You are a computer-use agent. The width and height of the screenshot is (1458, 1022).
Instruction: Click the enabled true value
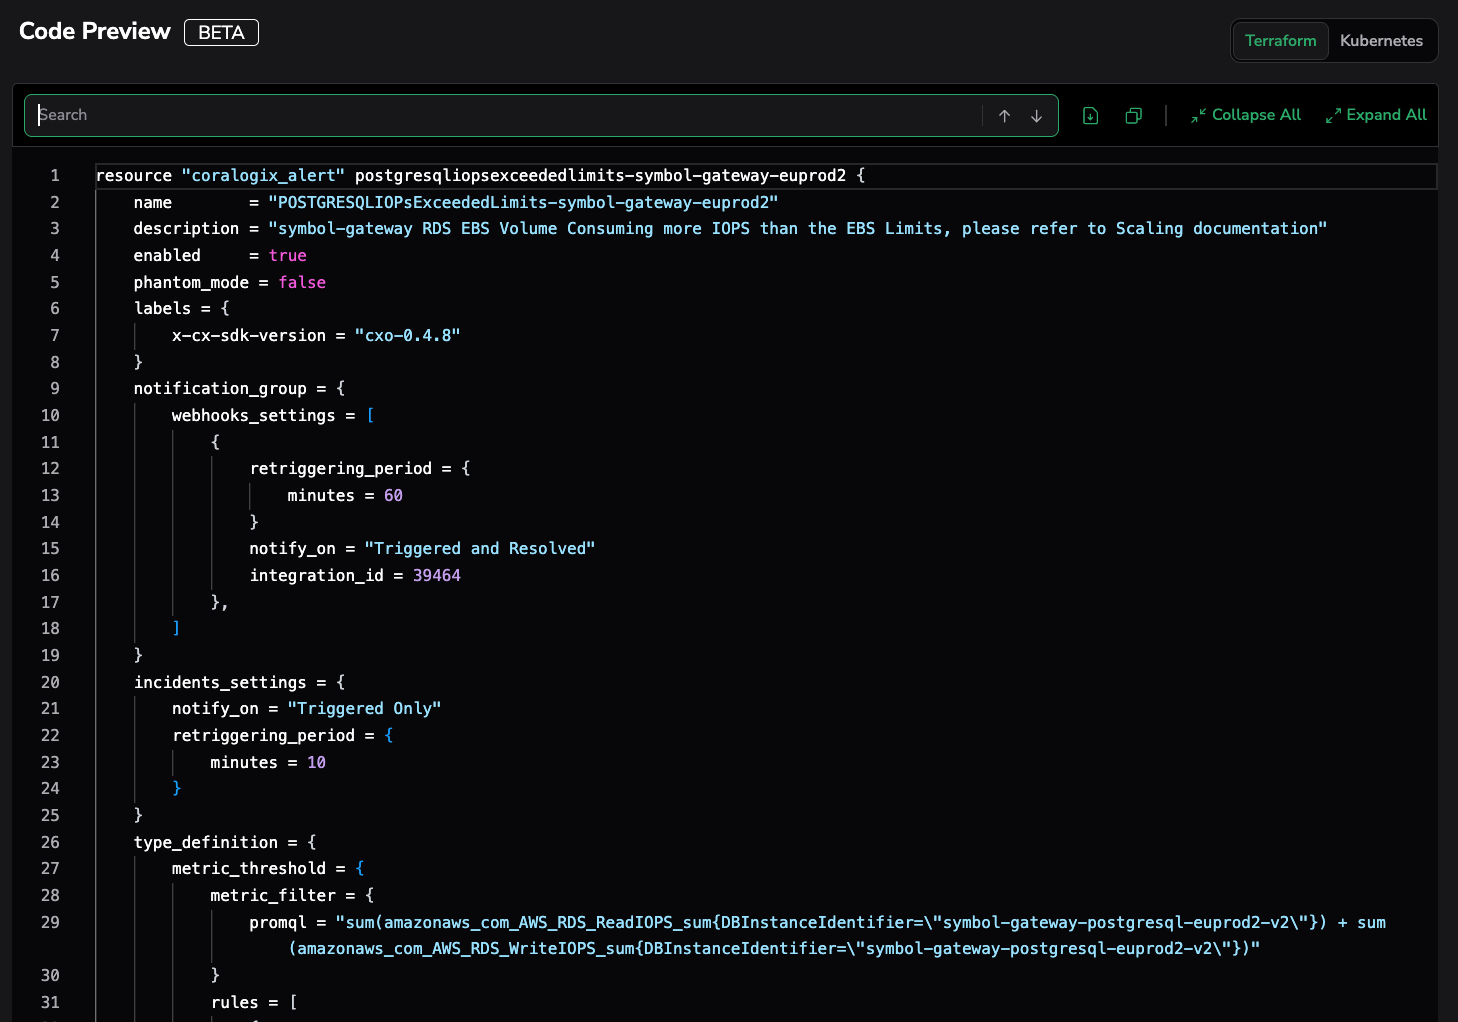[x=287, y=256]
